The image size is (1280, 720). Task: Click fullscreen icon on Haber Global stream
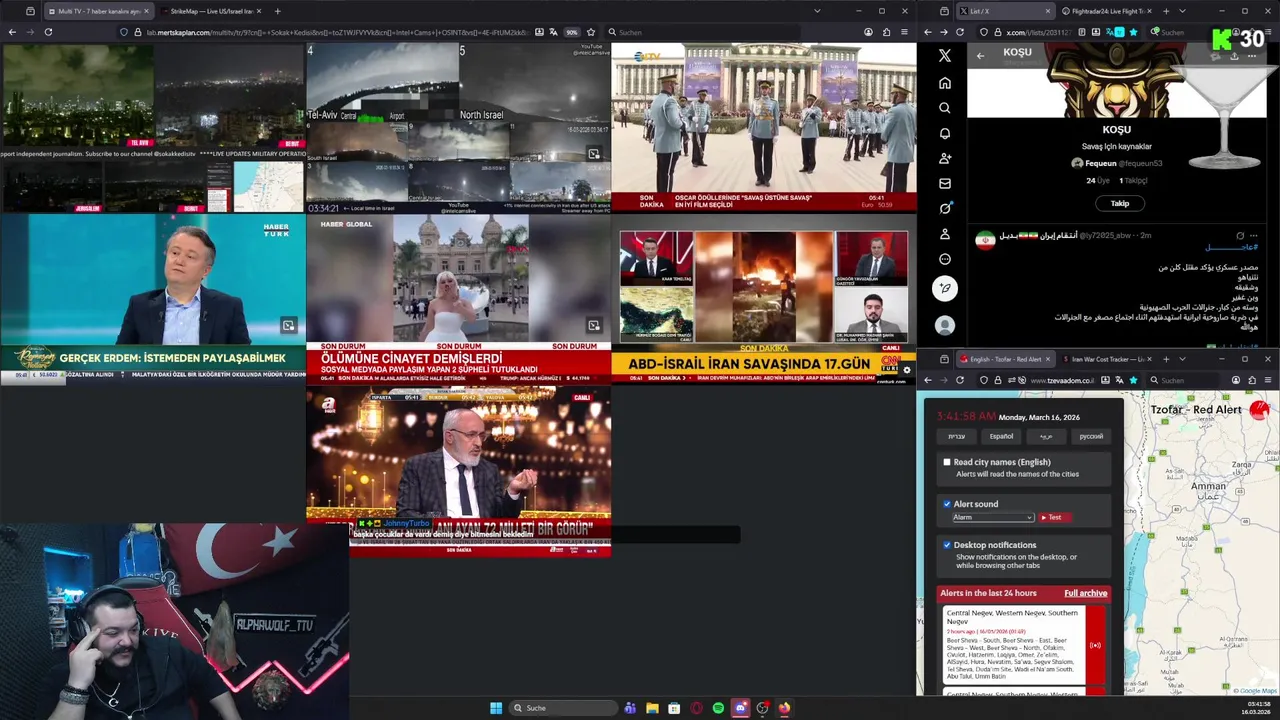[x=594, y=325]
